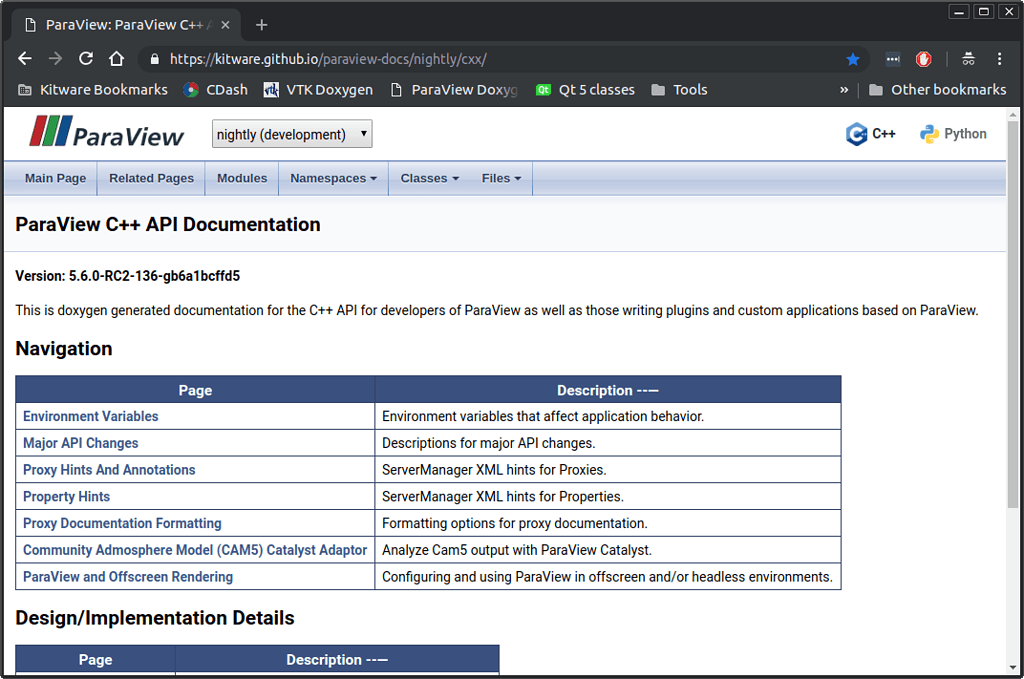Show hidden bookmarks with the chevron
Viewport: 1024px width, 679px height.
pos(844,90)
